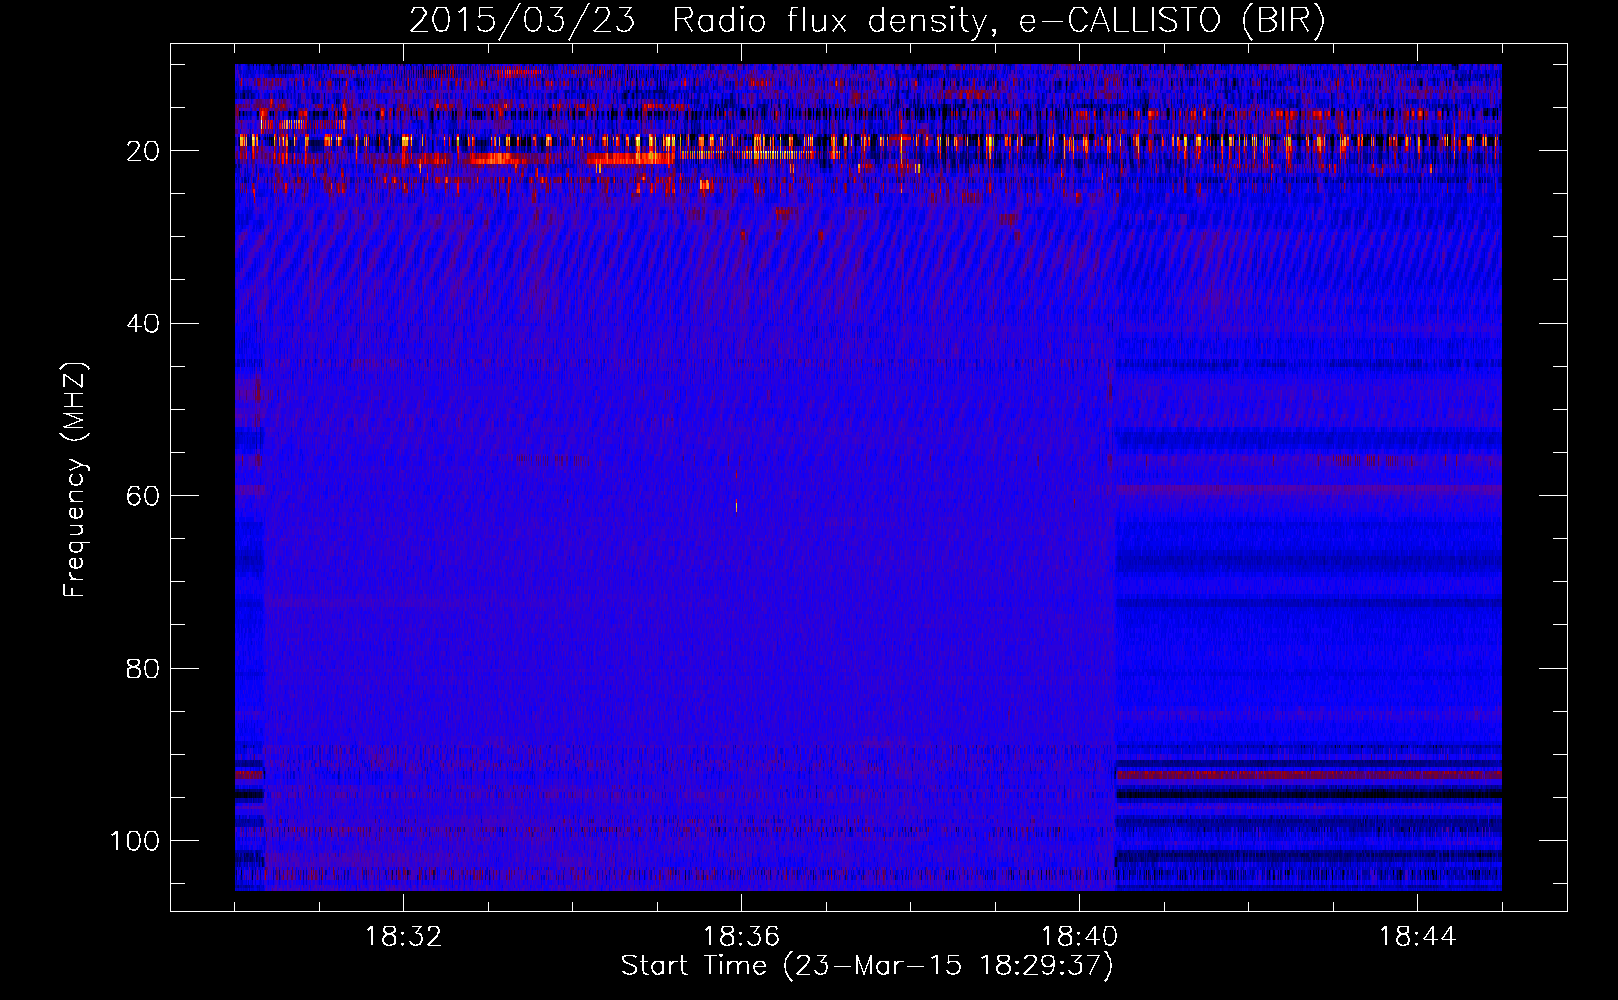This screenshot has width=1618, height=1000.
Task: Click the red horizontal band near 92 MHz on the right
Action: pos(1308,775)
